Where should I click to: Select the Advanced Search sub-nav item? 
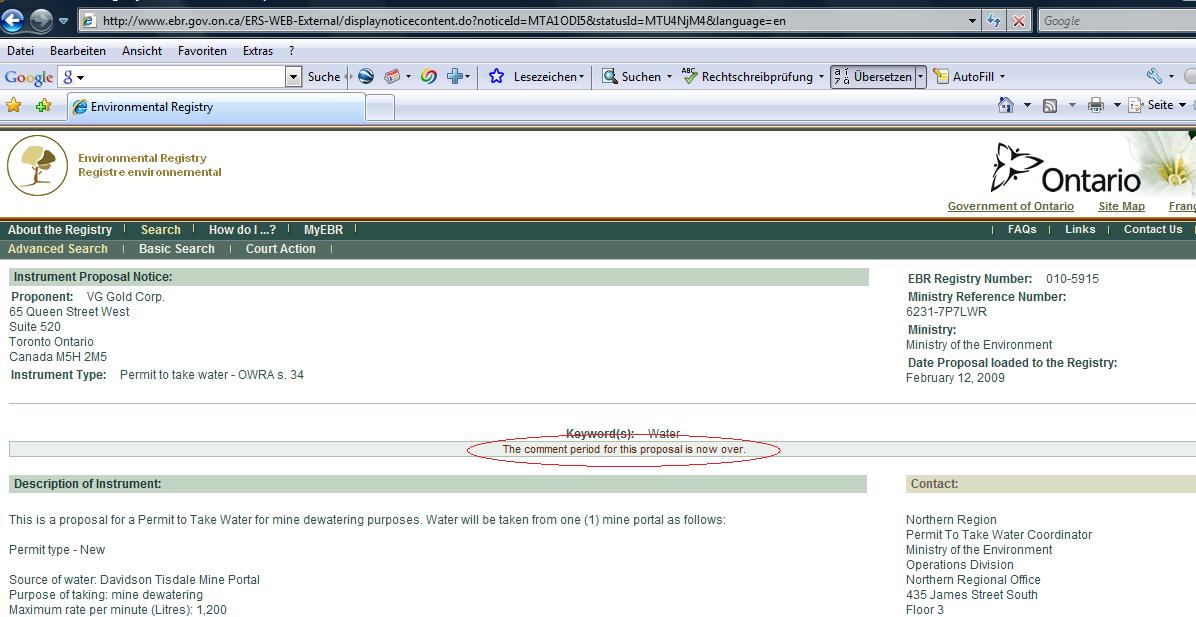pyautogui.click(x=58, y=249)
